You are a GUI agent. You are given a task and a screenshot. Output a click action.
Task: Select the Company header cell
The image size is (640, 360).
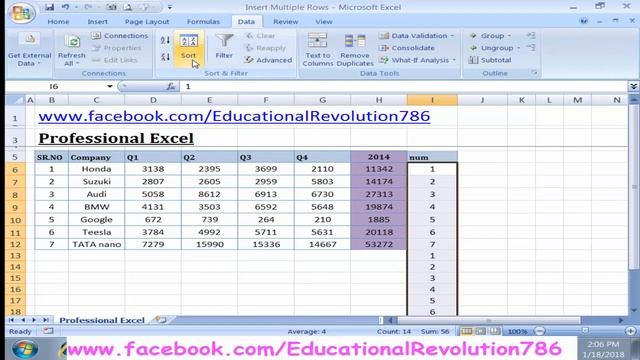(x=96, y=157)
